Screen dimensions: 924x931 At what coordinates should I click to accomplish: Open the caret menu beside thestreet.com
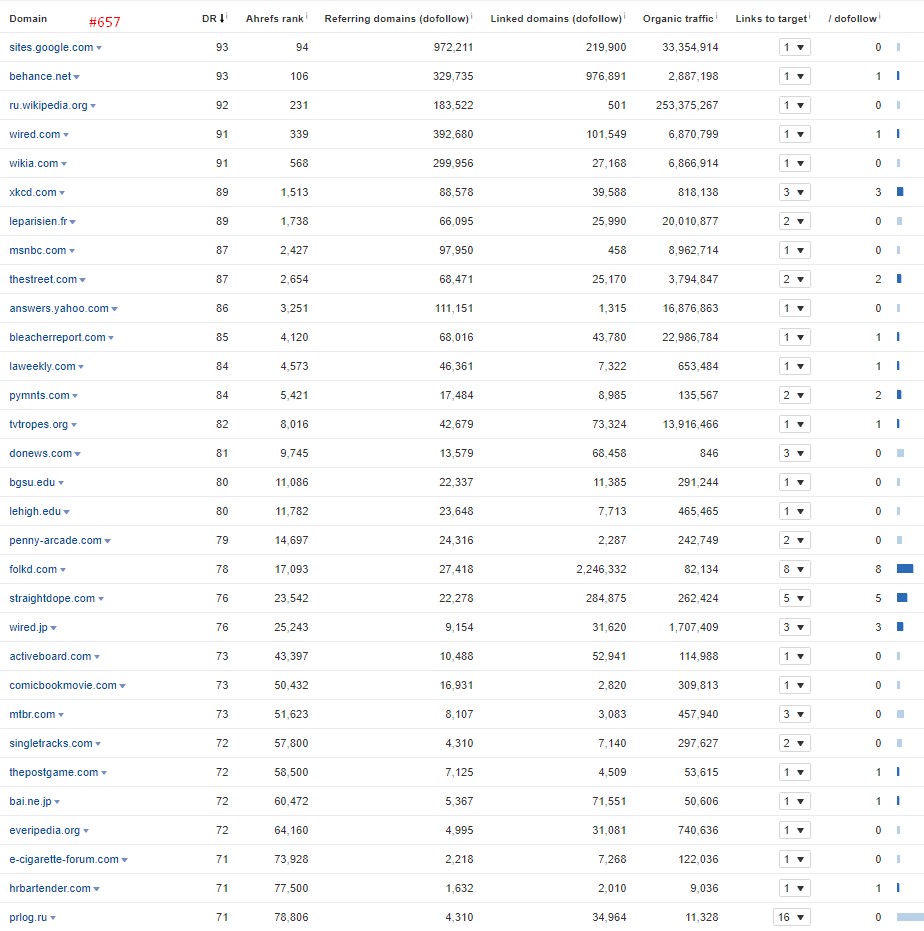tap(83, 280)
